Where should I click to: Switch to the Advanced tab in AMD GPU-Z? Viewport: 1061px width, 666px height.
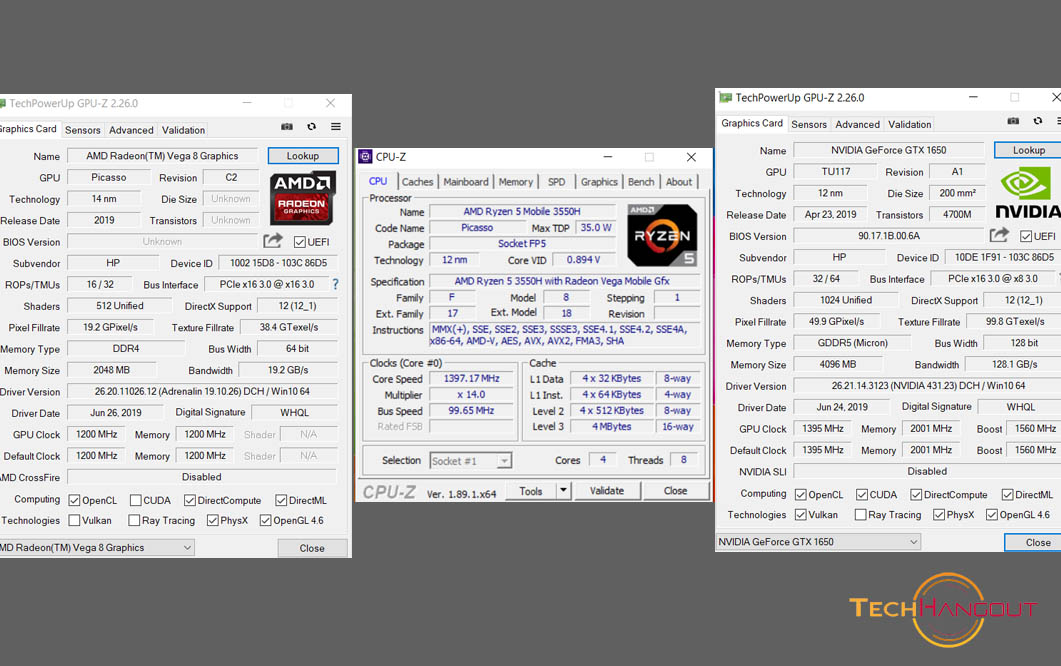click(131, 130)
